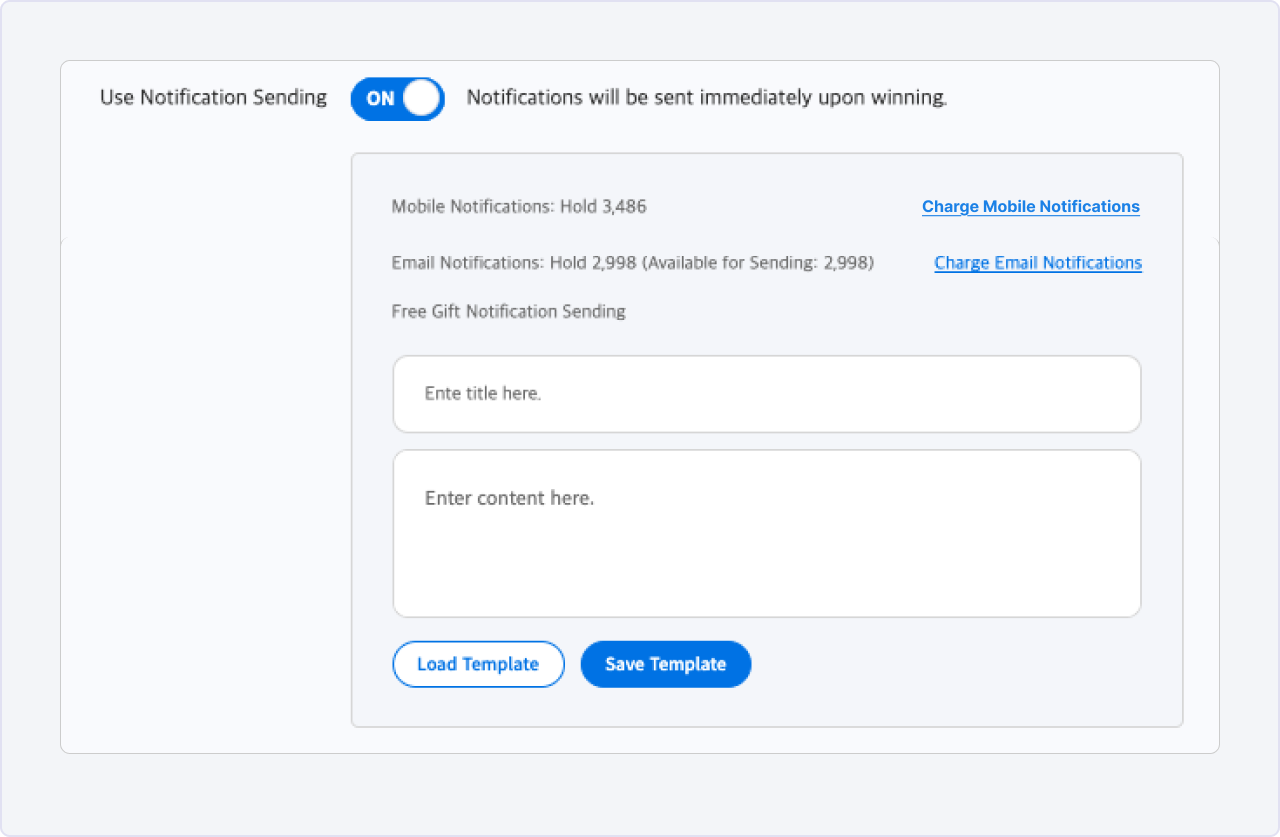Focus the content text area
The width and height of the screenshot is (1280, 837).
(767, 534)
